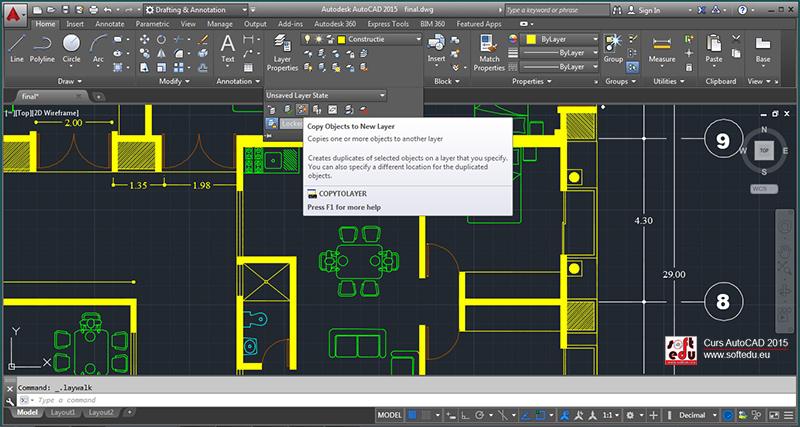Toggle object snap in status bar
Image resolution: width=800 pixels, height=427 pixels.
click(541, 415)
